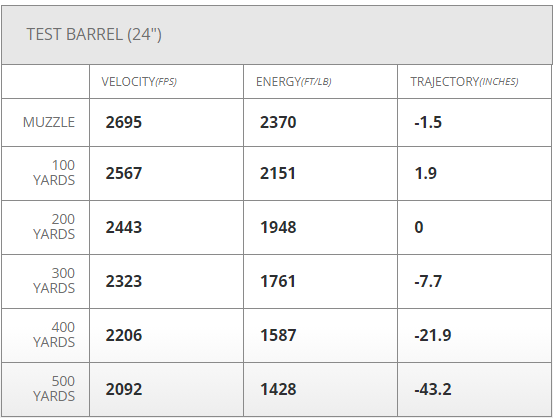Select trajectory value -21.9
553x418 pixels.
pyautogui.click(x=433, y=335)
